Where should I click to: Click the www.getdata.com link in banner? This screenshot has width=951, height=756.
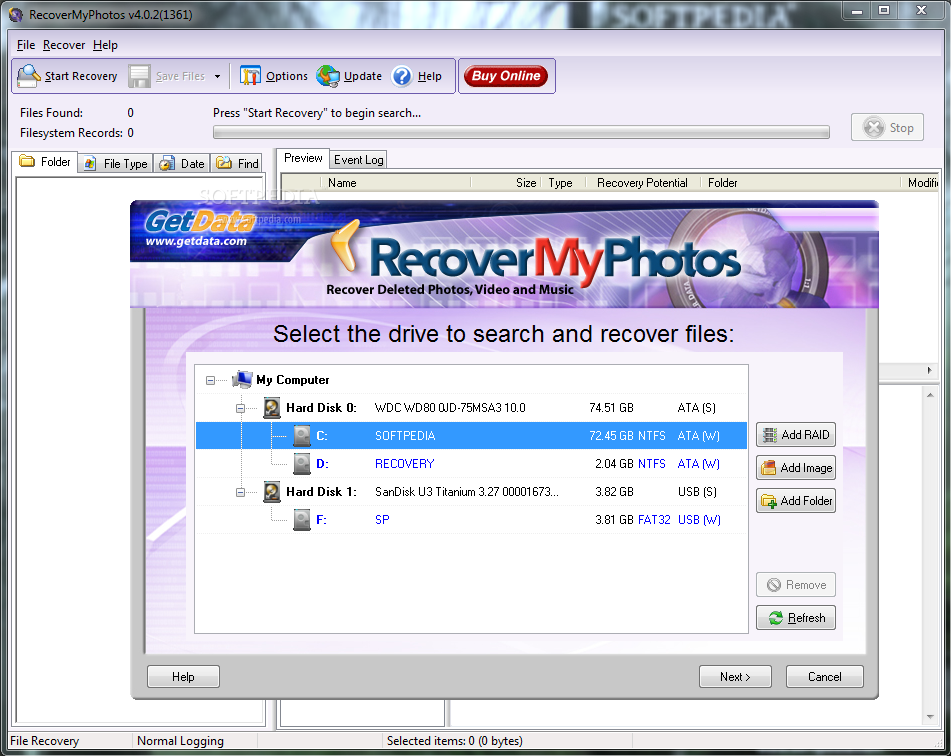pos(196,241)
